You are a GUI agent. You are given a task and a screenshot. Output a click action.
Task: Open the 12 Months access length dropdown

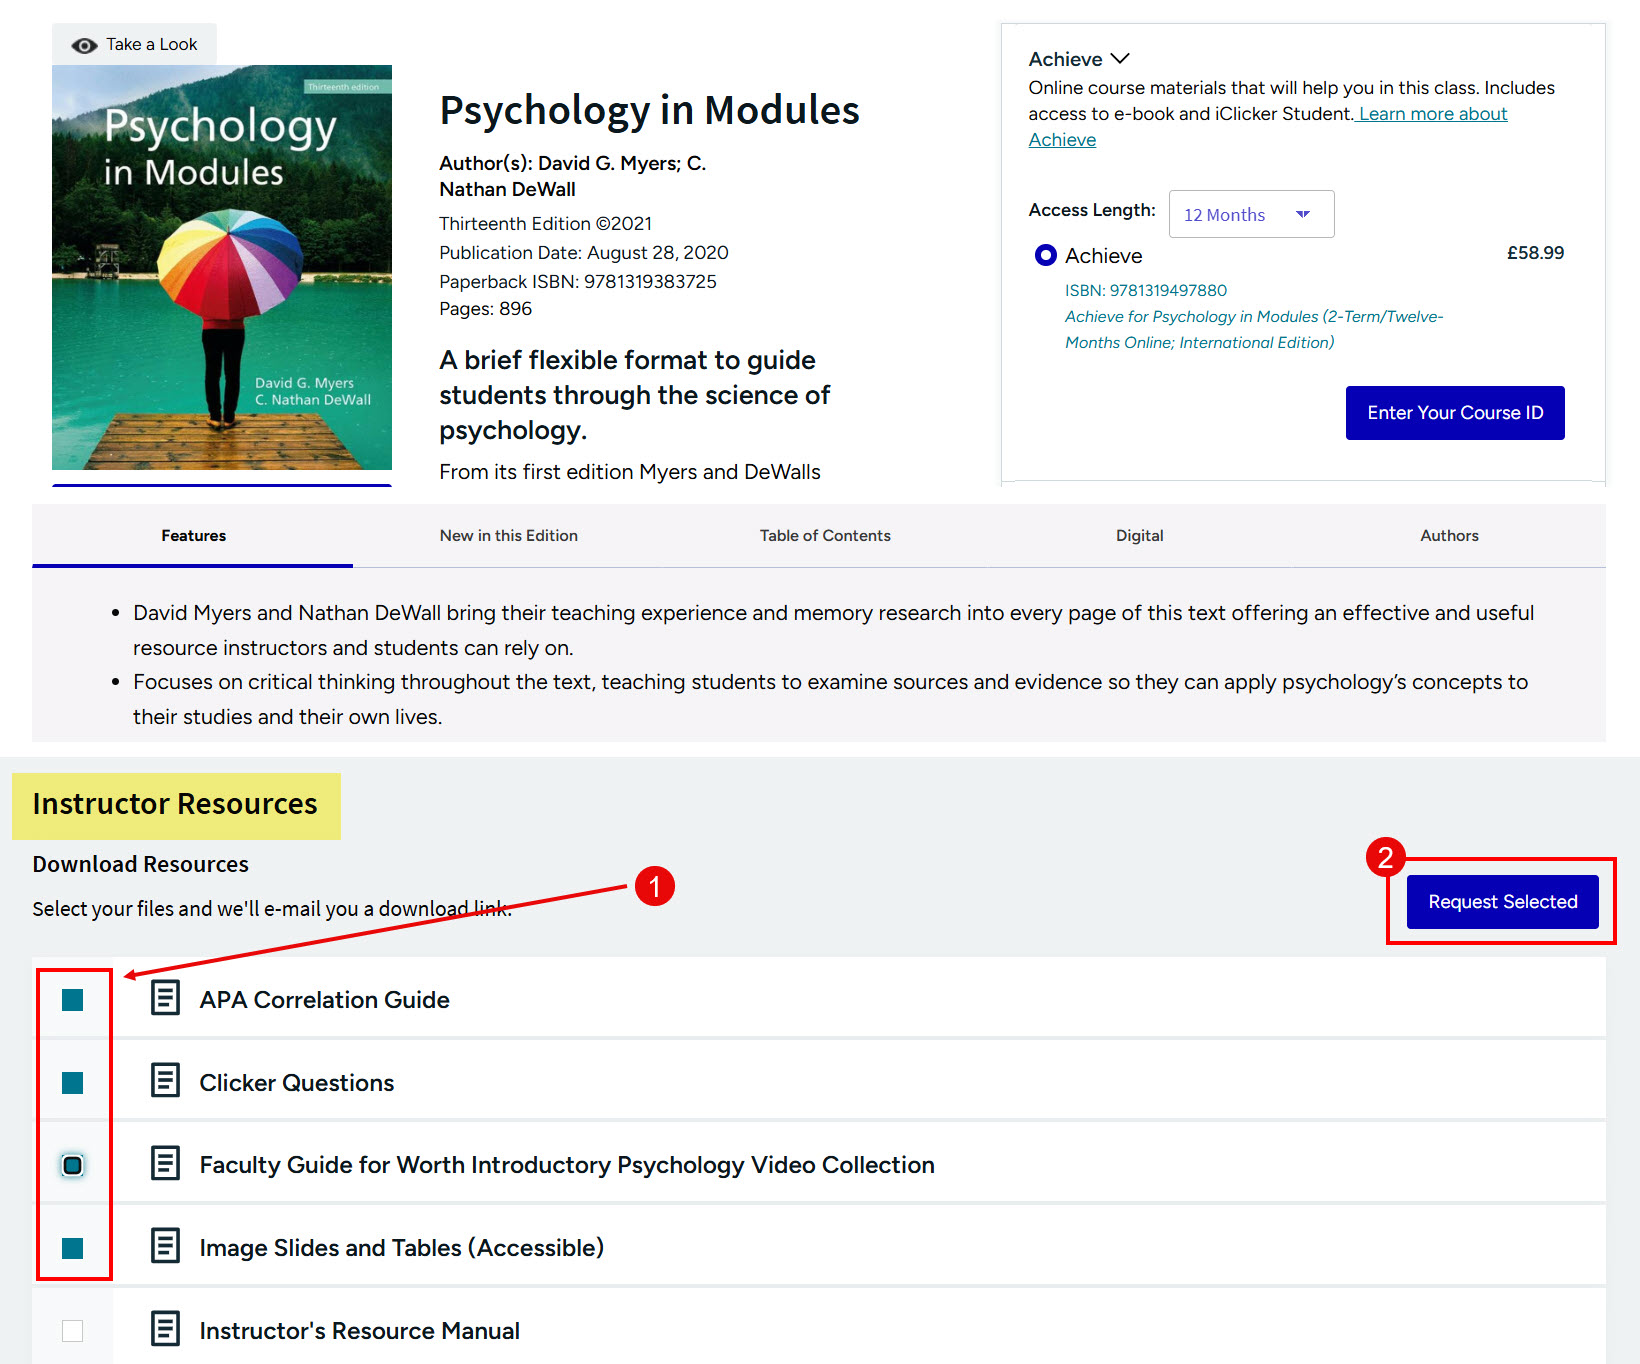point(1250,215)
